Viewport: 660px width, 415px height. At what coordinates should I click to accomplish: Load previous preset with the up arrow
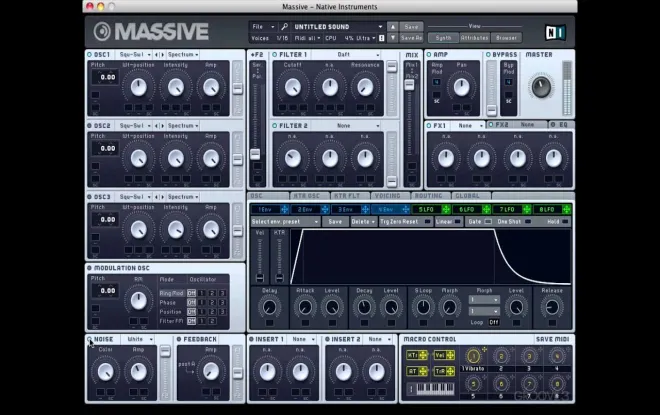point(393,27)
